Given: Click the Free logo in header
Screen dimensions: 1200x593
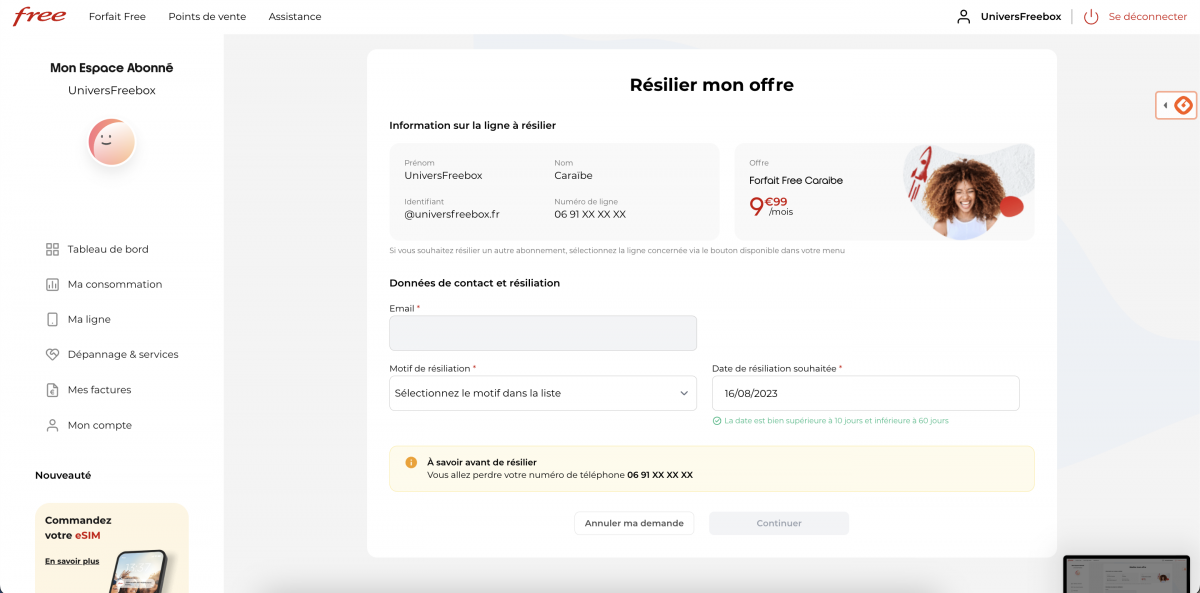Looking at the screenshot, I should click(39, 16).
